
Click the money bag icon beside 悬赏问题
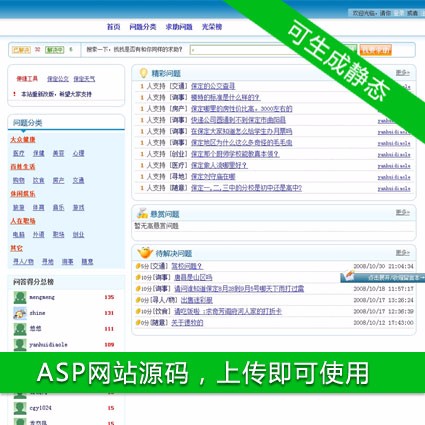pyautogui.click(x=142, y=213)
